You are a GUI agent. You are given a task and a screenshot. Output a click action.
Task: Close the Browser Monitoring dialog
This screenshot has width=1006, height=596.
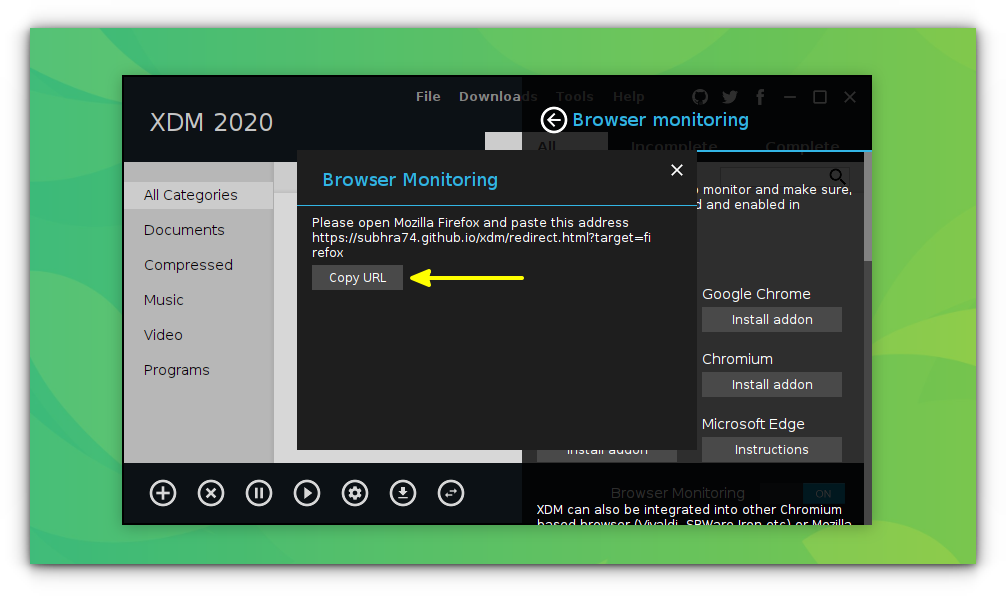point(677,170)
